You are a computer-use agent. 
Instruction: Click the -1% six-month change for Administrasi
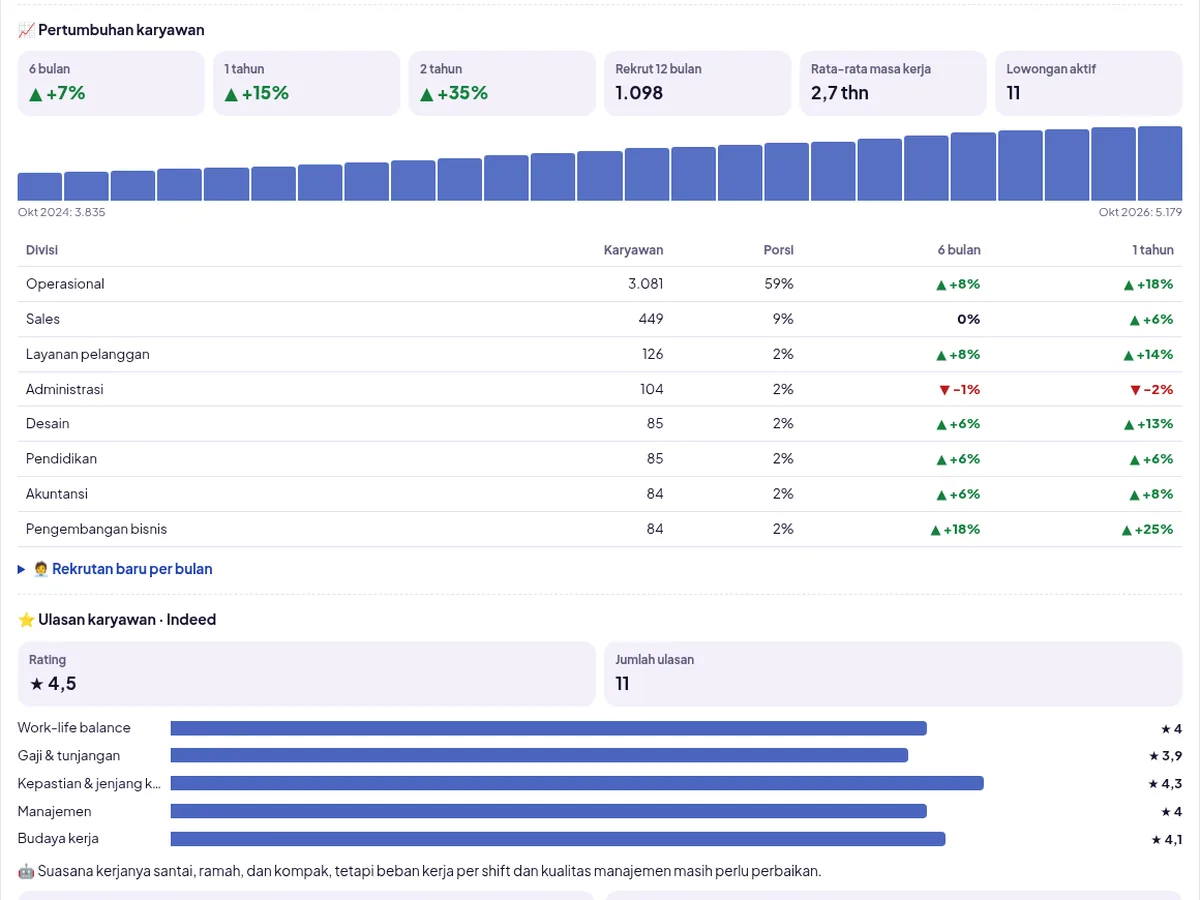959,389
